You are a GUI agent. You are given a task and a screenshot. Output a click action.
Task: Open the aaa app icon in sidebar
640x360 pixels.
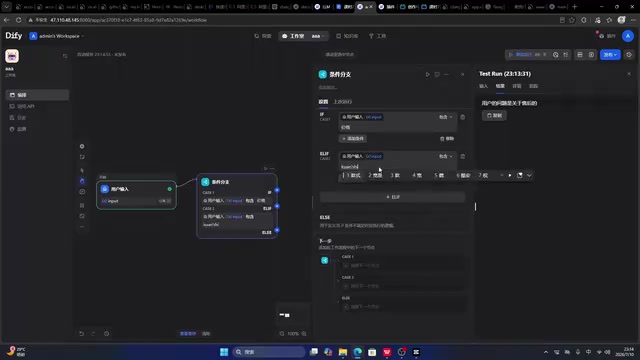[12, 56]
